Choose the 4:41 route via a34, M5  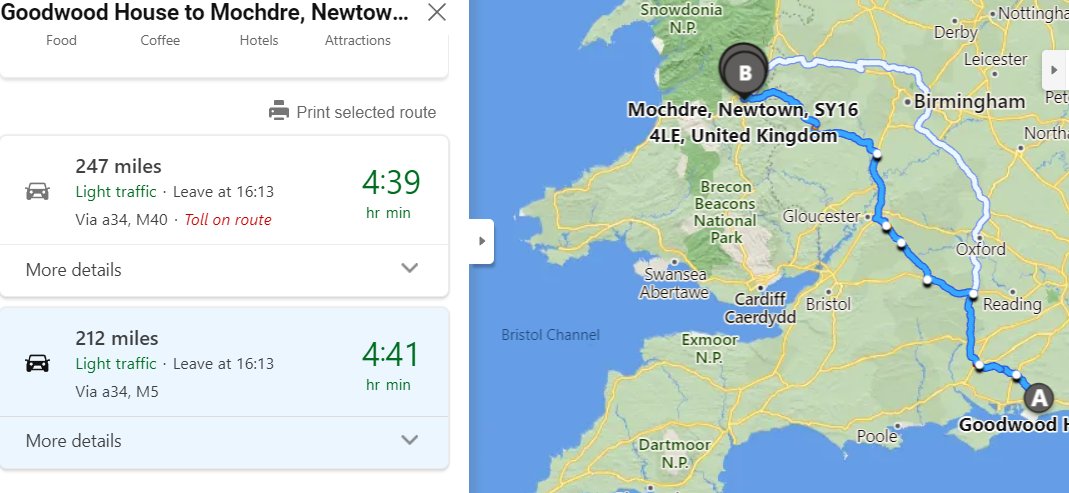(x=224, y=362)
